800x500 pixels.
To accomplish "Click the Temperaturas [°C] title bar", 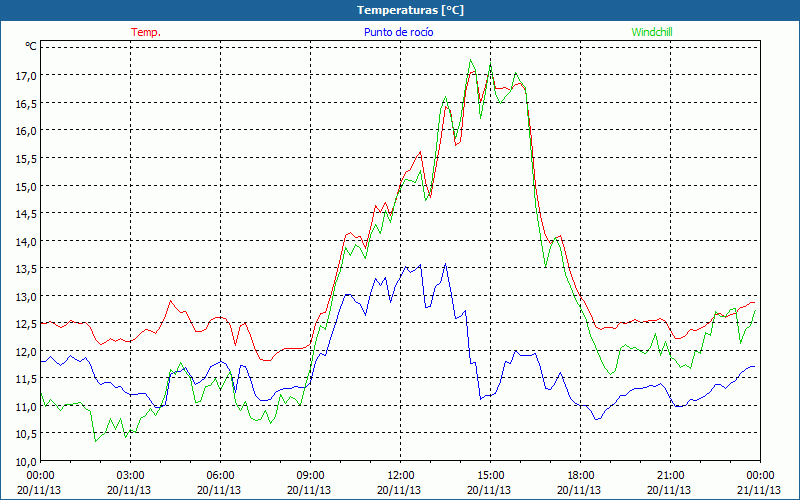I will pyautogui.click(x=400, y=10).
